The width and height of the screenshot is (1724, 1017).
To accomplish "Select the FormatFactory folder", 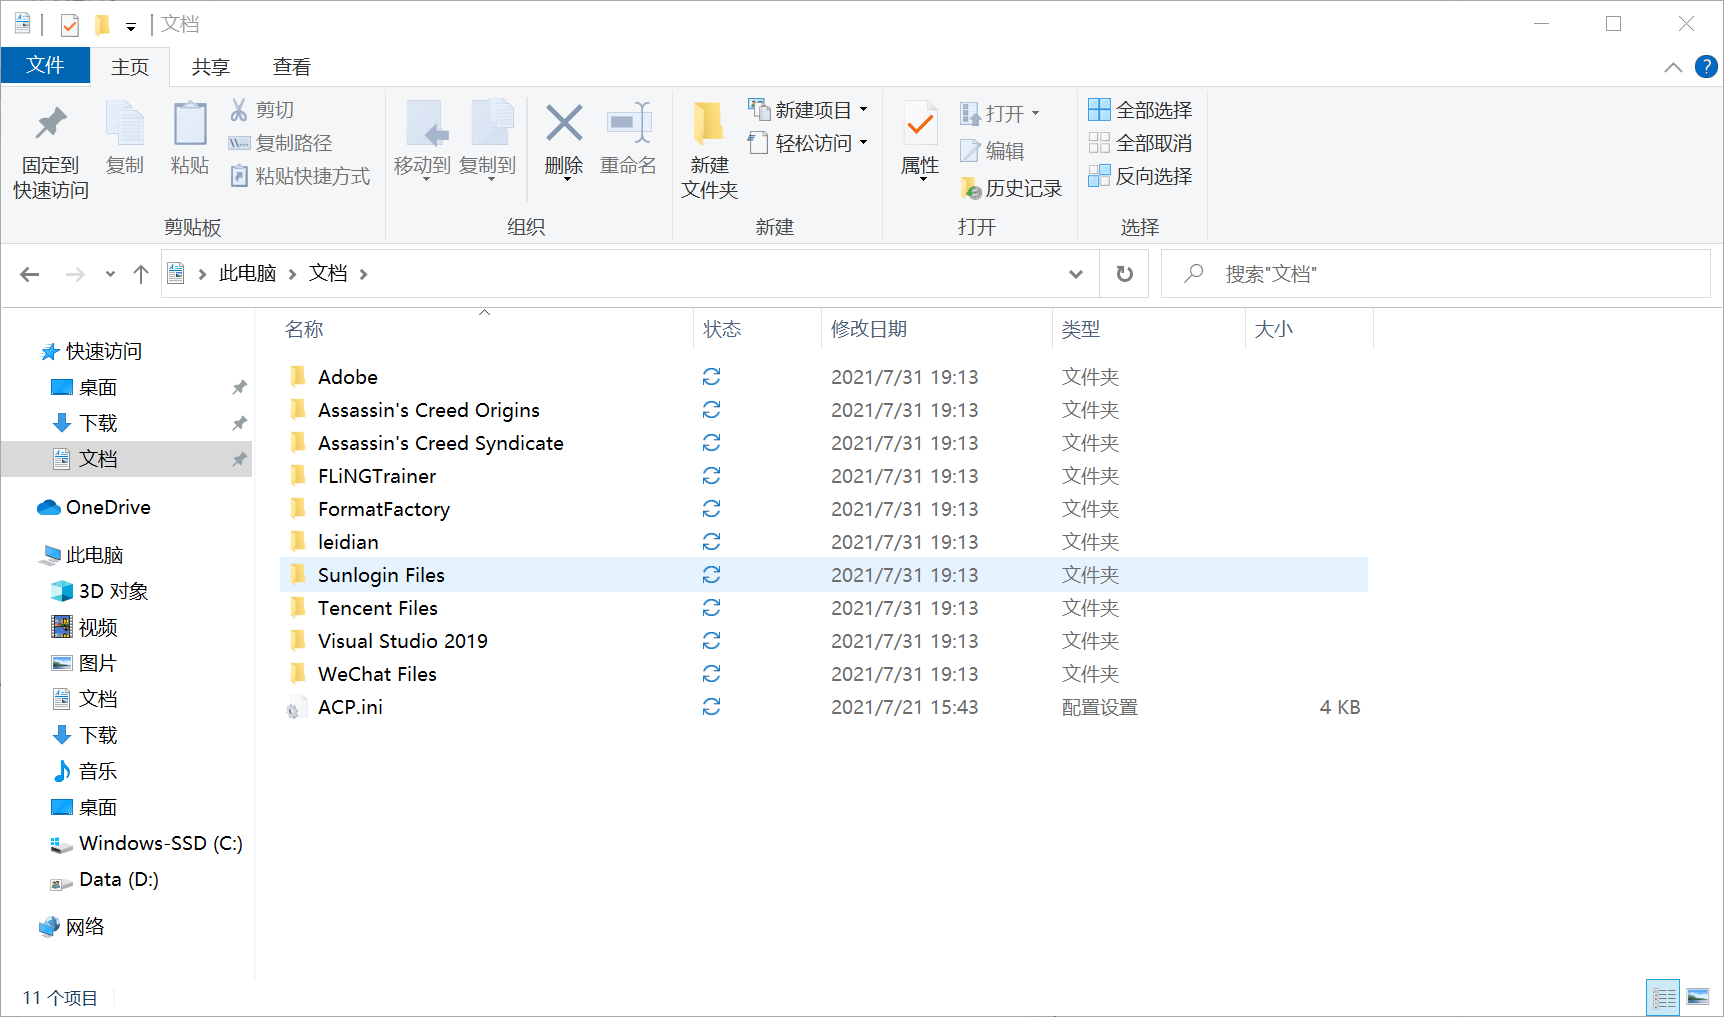I will coord(383,509).
